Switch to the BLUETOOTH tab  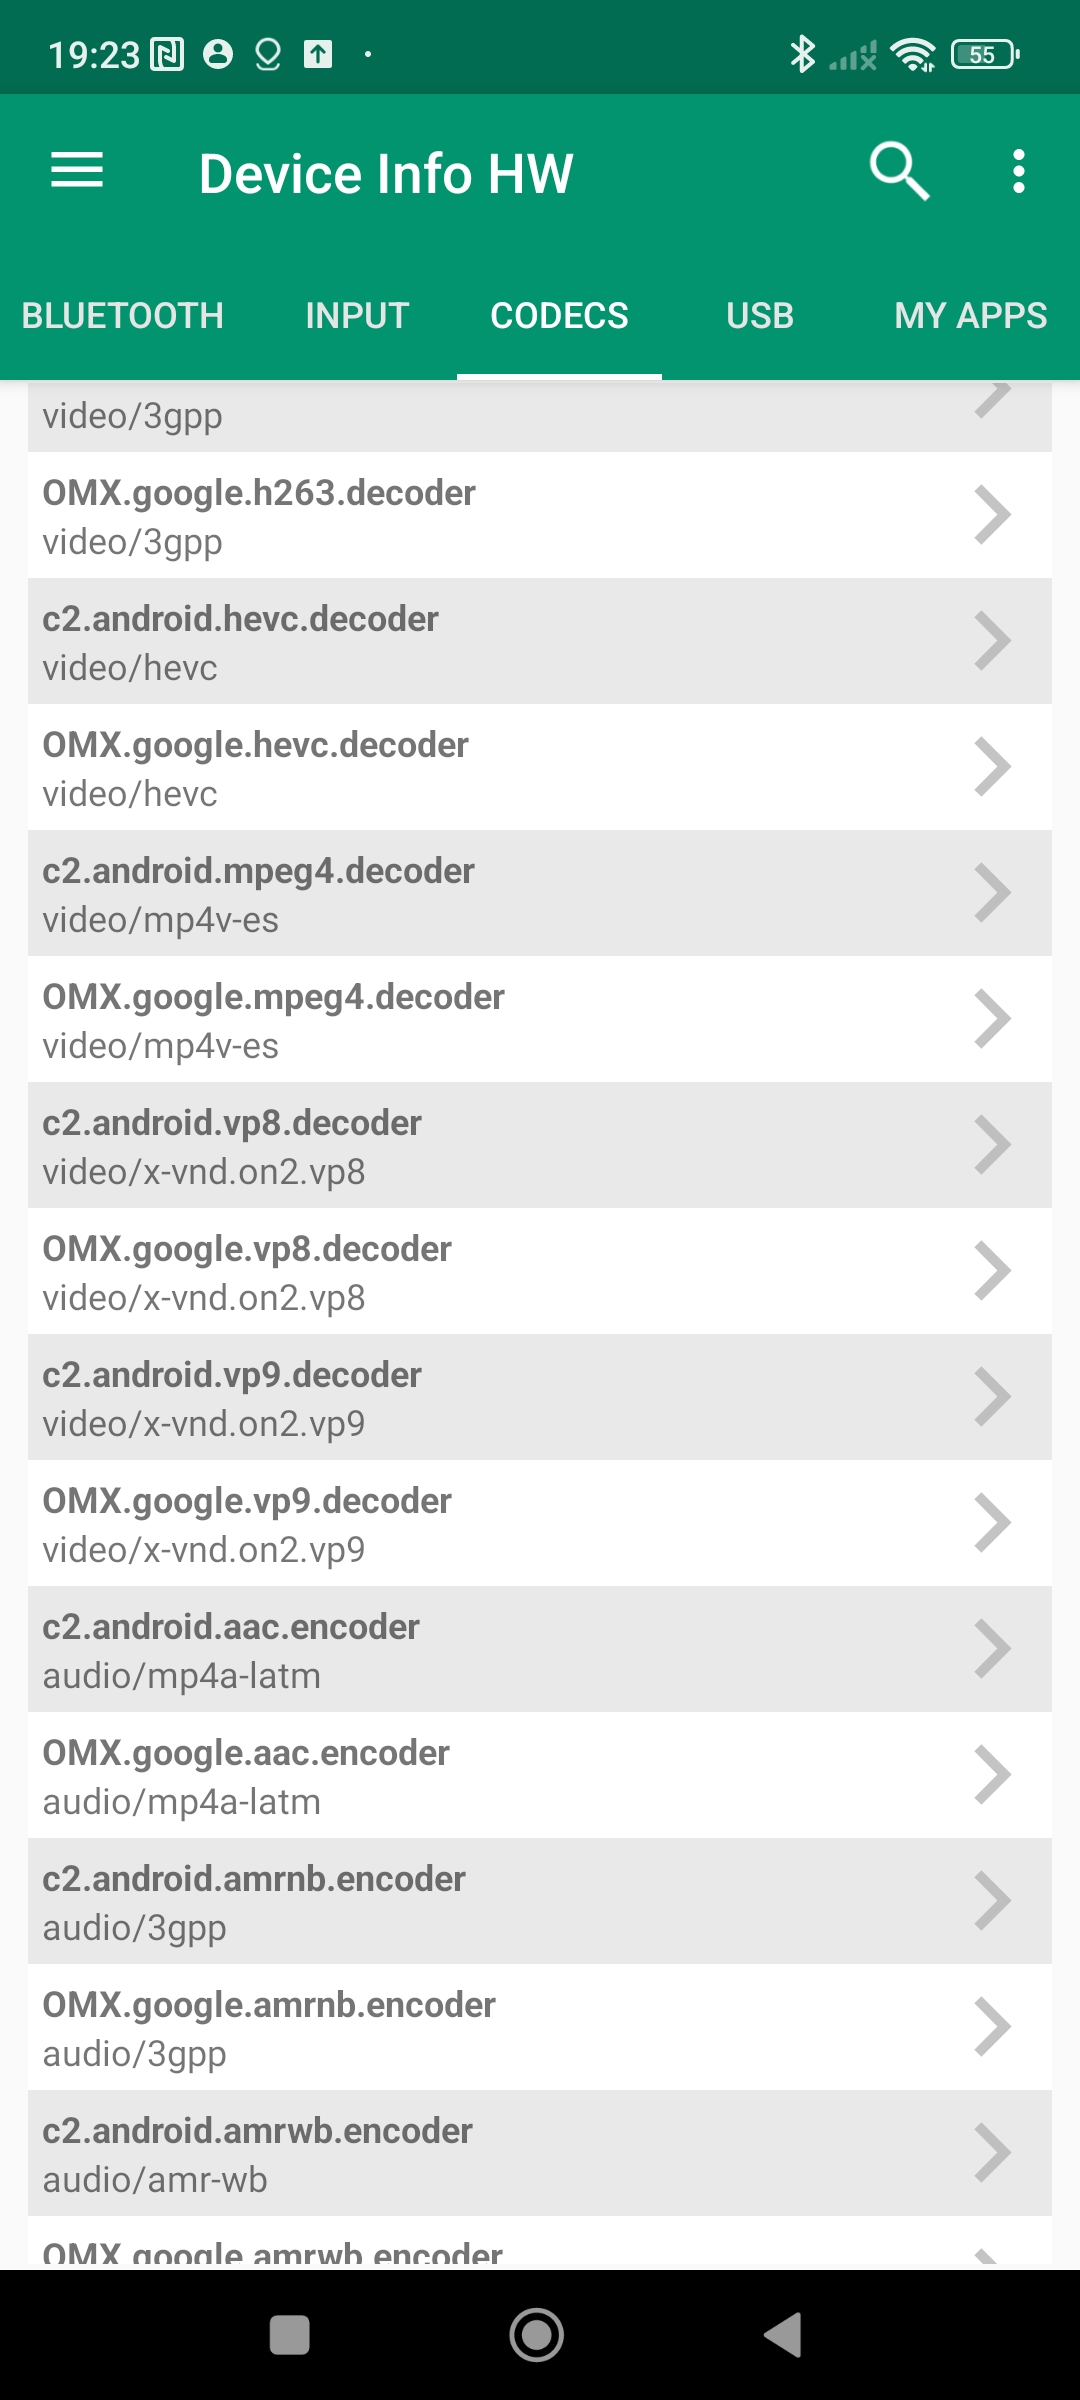(123, 316)
